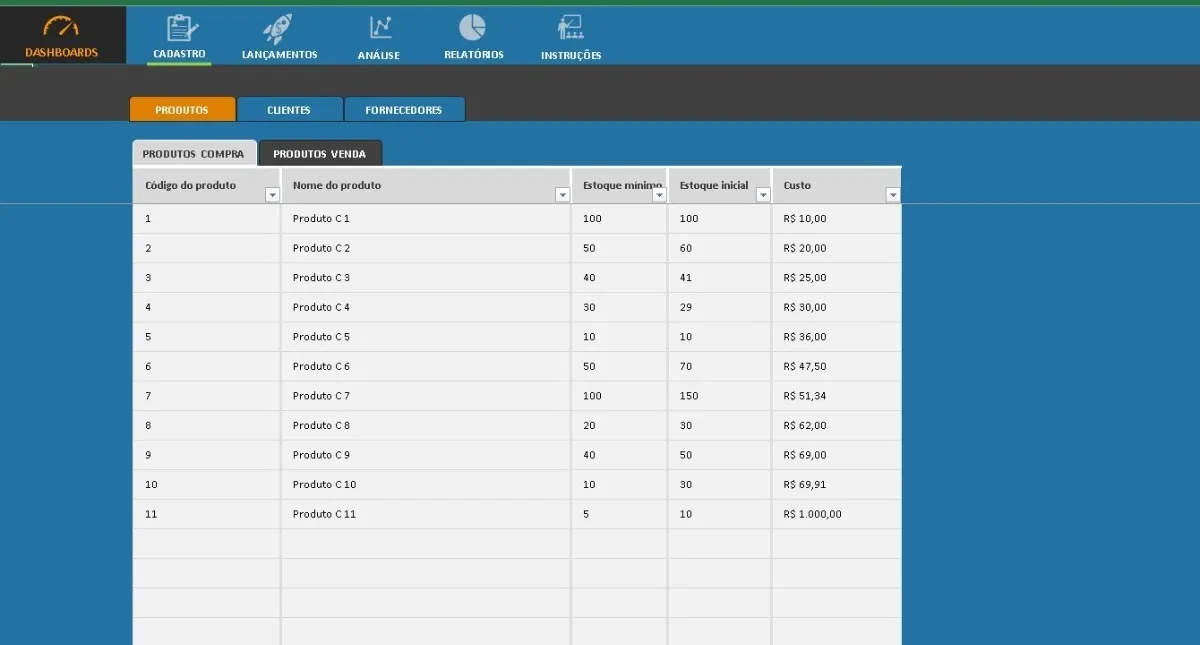The height and width of the screenshot is (645, 1200).
Task: Expand the Estoque mínimo filter dropdown
Action: pyautogui.click(x=659, y=195)
